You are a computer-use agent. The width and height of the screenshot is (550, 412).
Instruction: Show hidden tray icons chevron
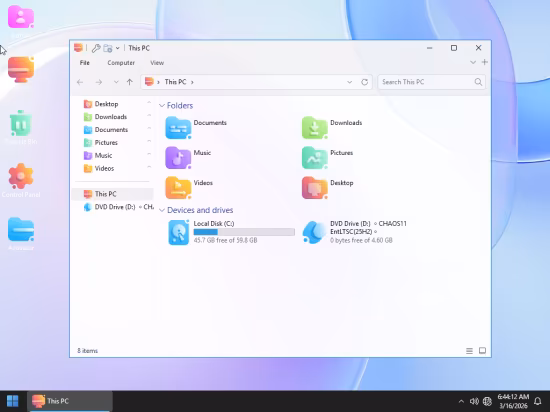(461, 401)
